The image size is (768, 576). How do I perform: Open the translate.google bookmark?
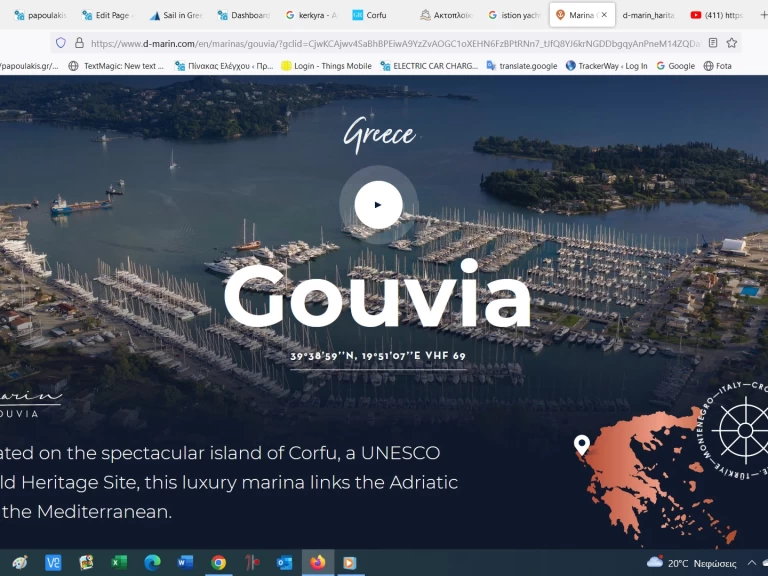tap(521, 66)
